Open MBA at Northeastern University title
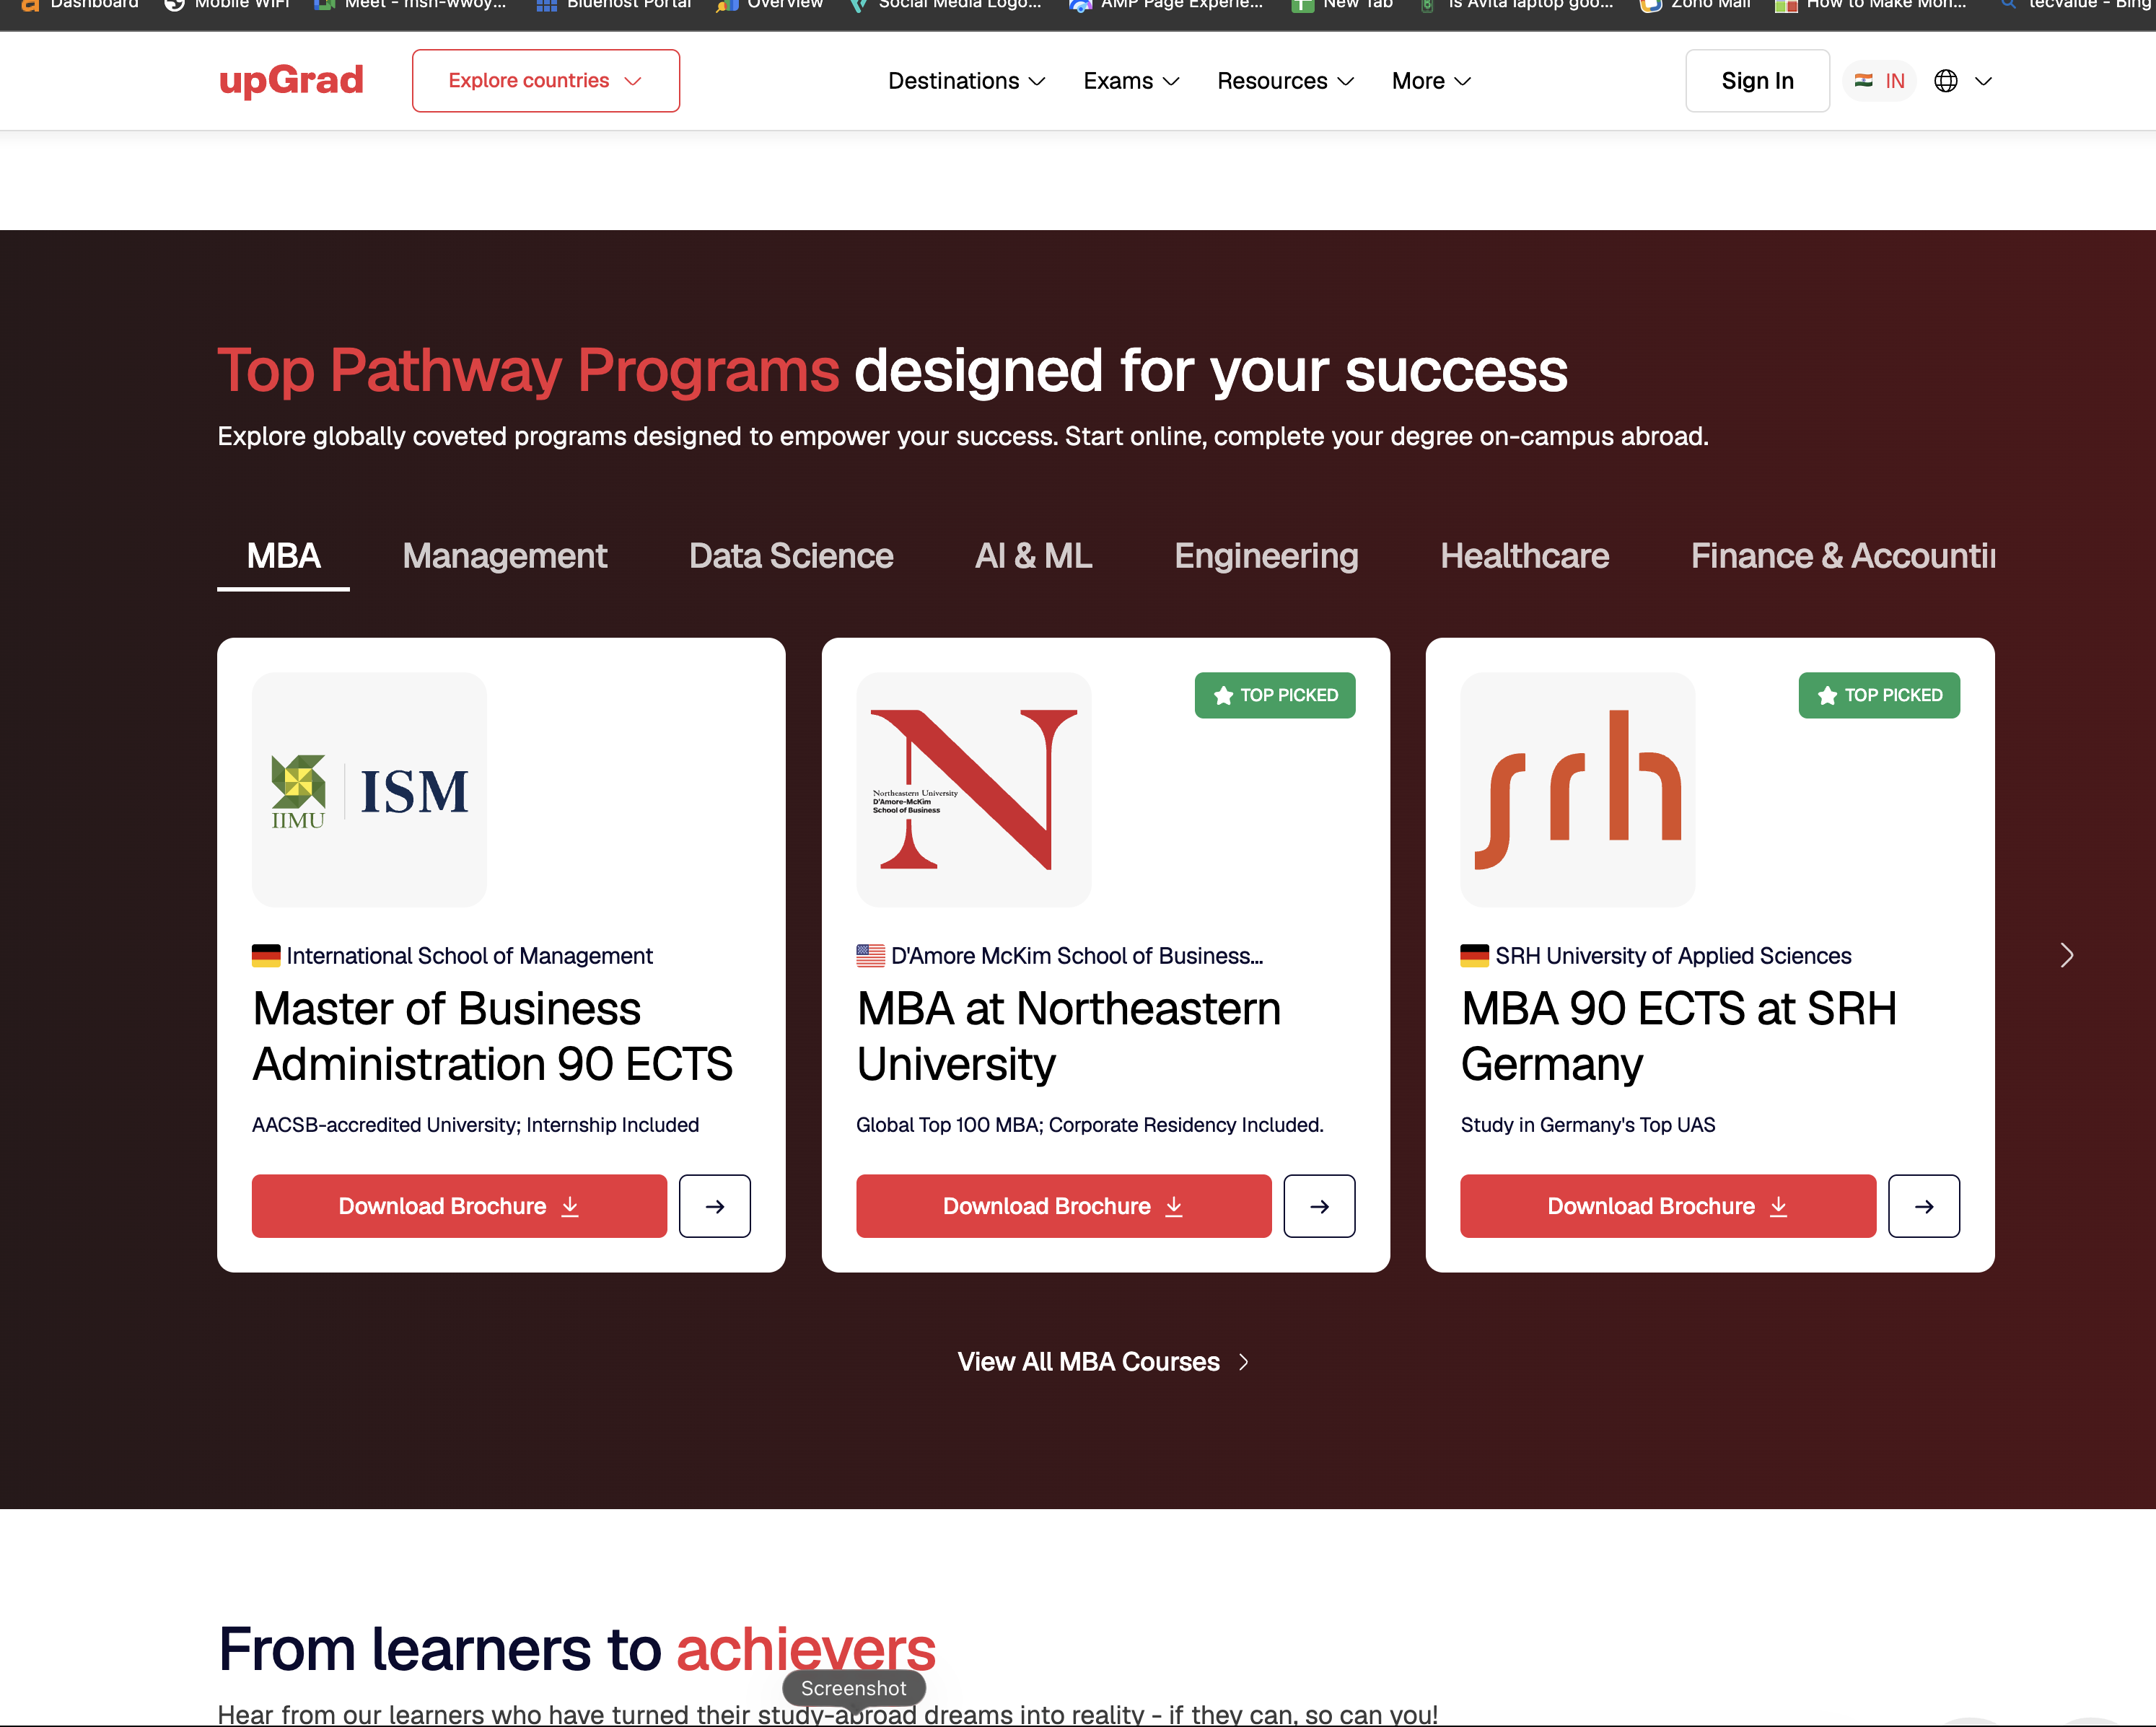2156x1727 pixels. pos(1068,1036)
